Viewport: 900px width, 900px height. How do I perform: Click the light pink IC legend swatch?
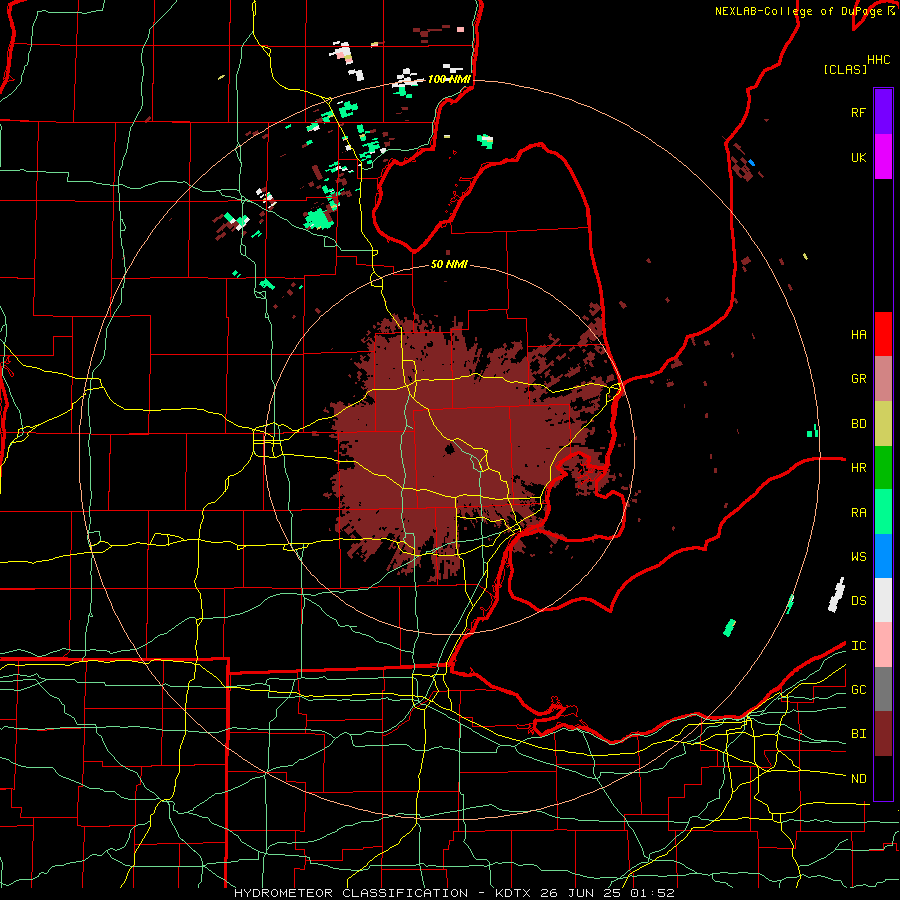click(883, 645)
